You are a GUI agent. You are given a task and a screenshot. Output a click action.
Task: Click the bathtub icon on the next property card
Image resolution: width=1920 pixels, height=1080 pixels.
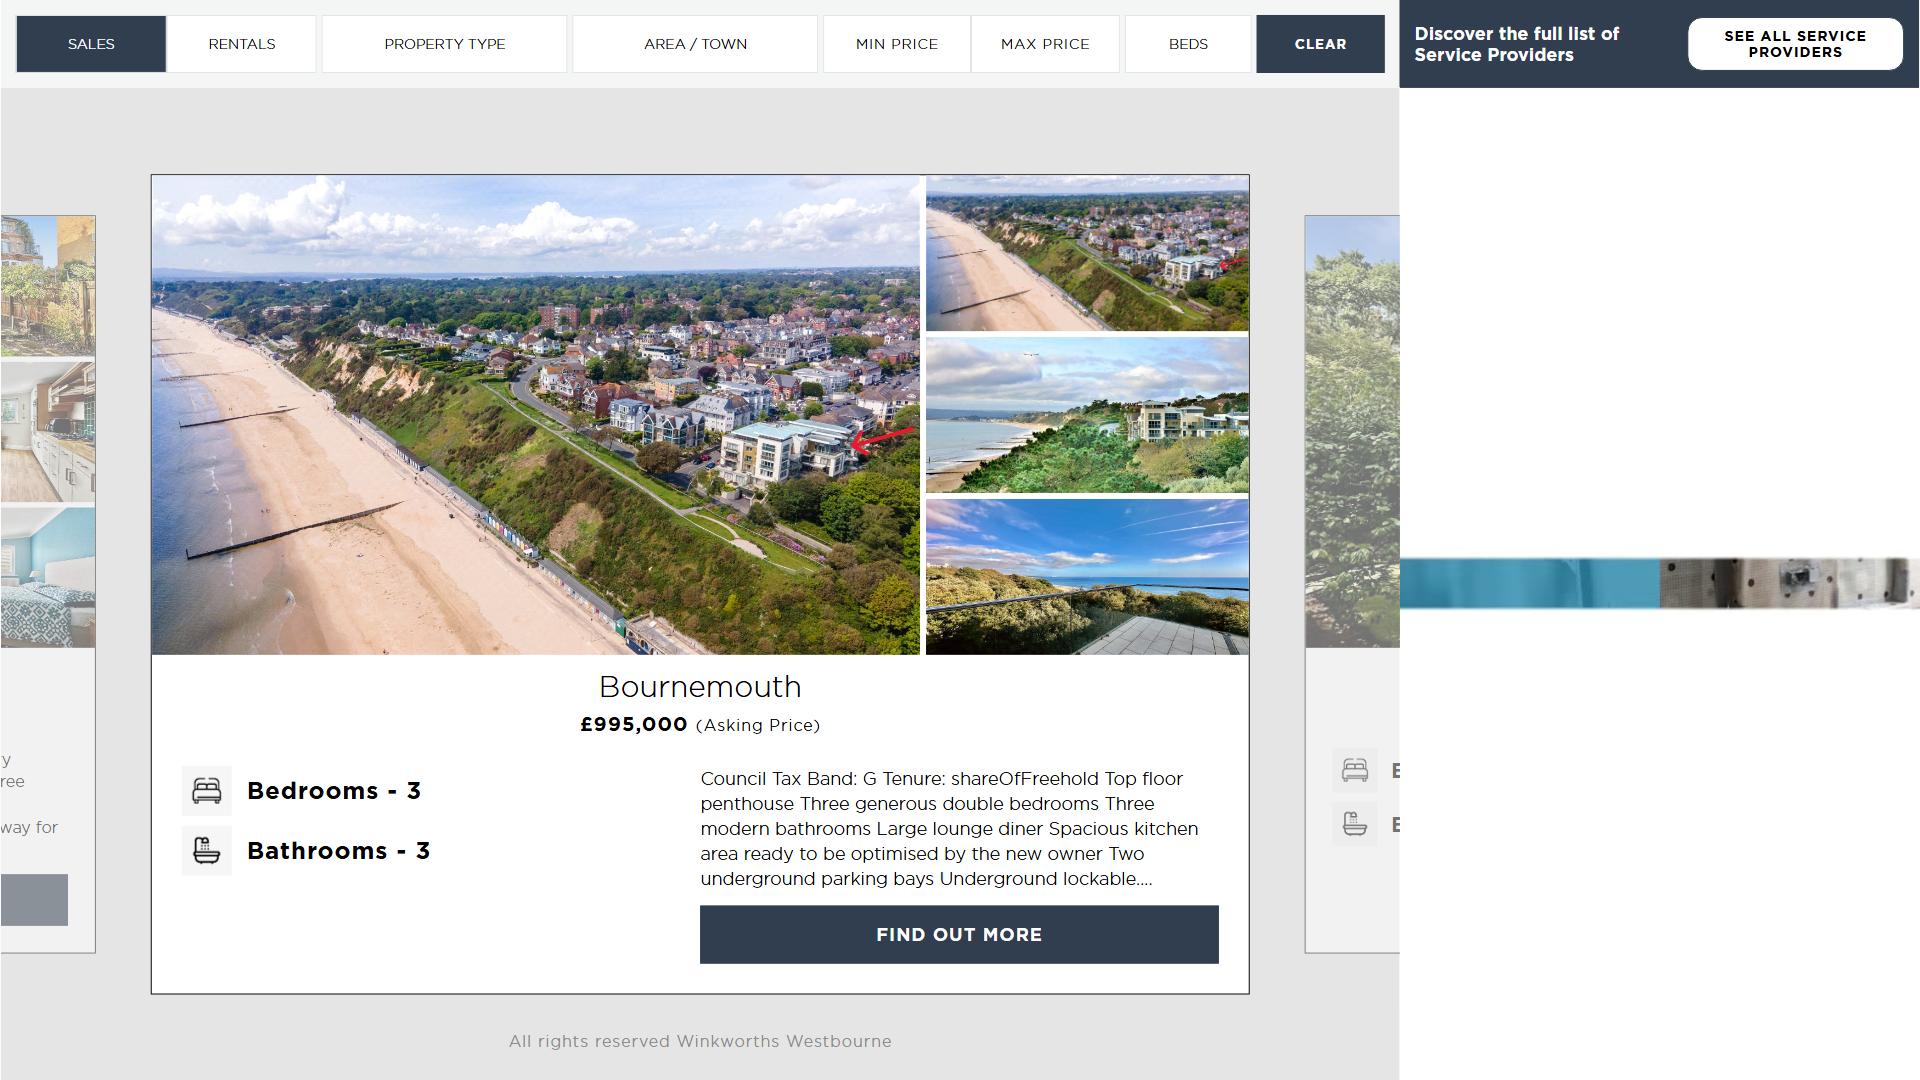pos(1355,825)
